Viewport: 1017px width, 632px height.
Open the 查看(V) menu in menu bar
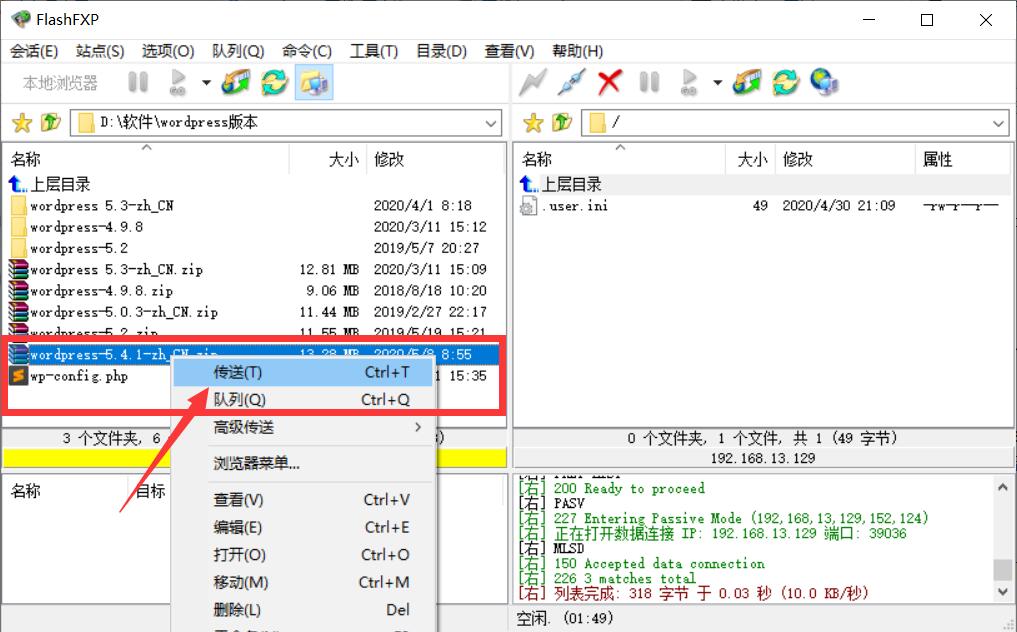click(x=509, y=51)
